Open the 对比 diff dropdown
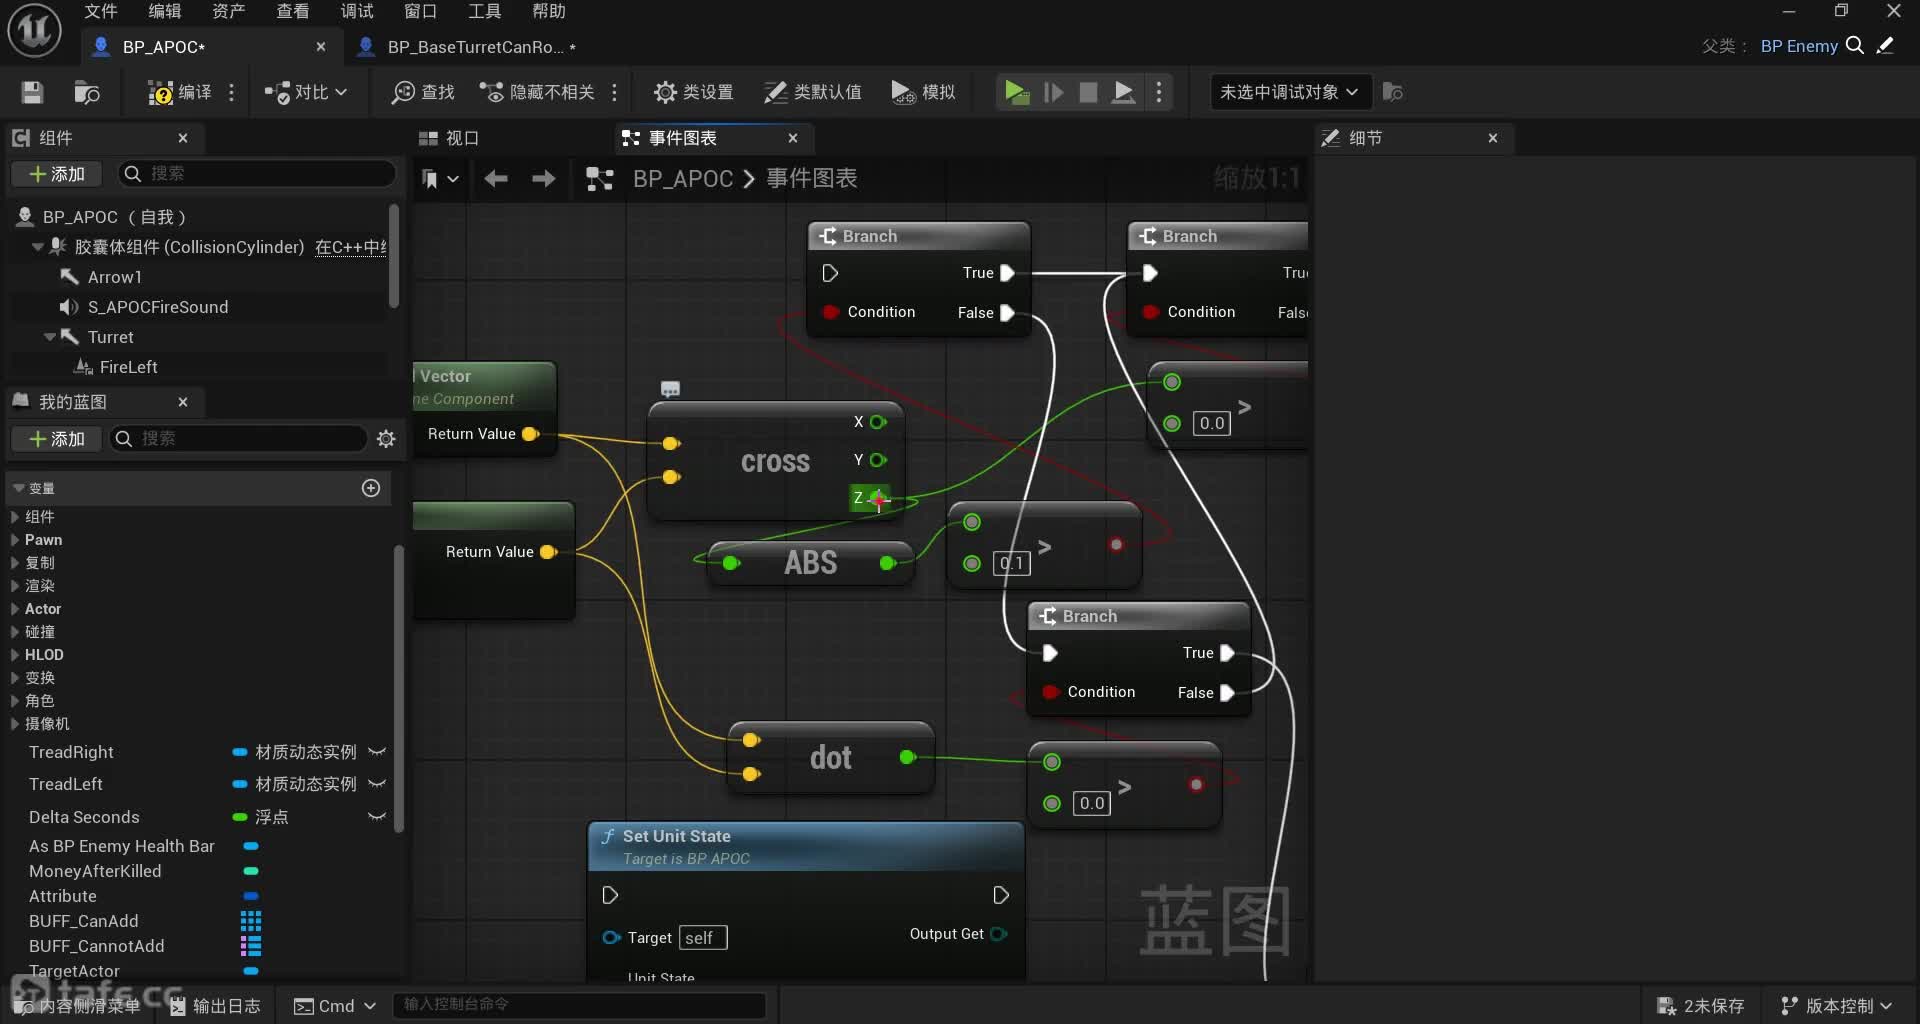The height and width of the screenshot is (1024, 1920). coord(306,92)
